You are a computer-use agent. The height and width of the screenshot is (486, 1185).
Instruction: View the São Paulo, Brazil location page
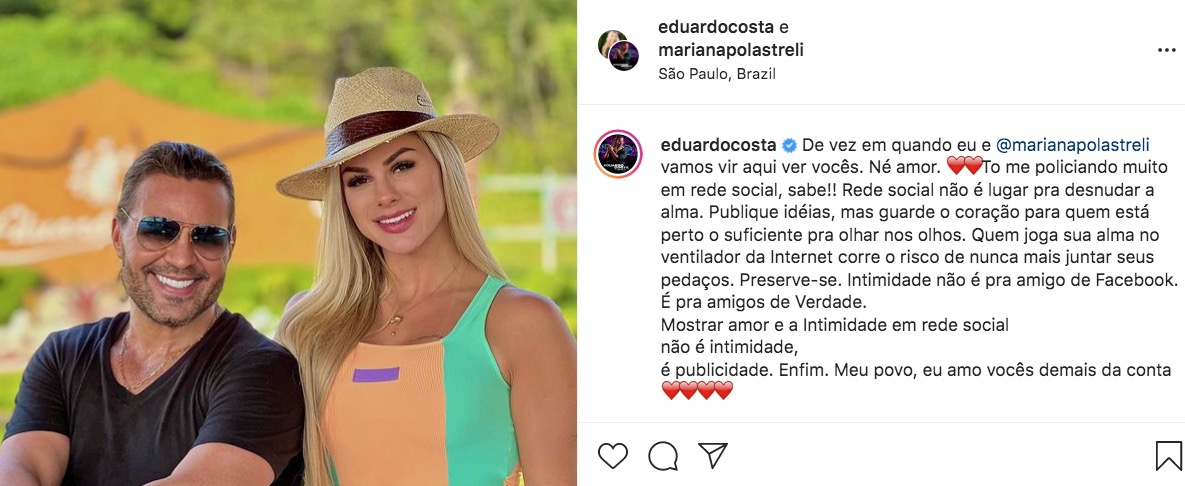(717, 74)
